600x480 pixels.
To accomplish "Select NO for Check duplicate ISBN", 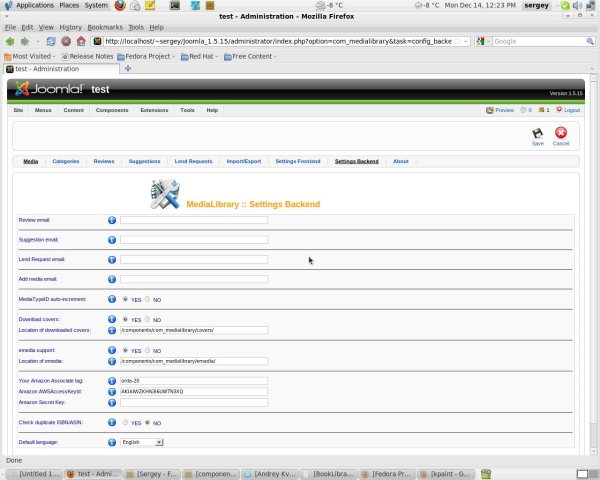I will pos(147,423).
